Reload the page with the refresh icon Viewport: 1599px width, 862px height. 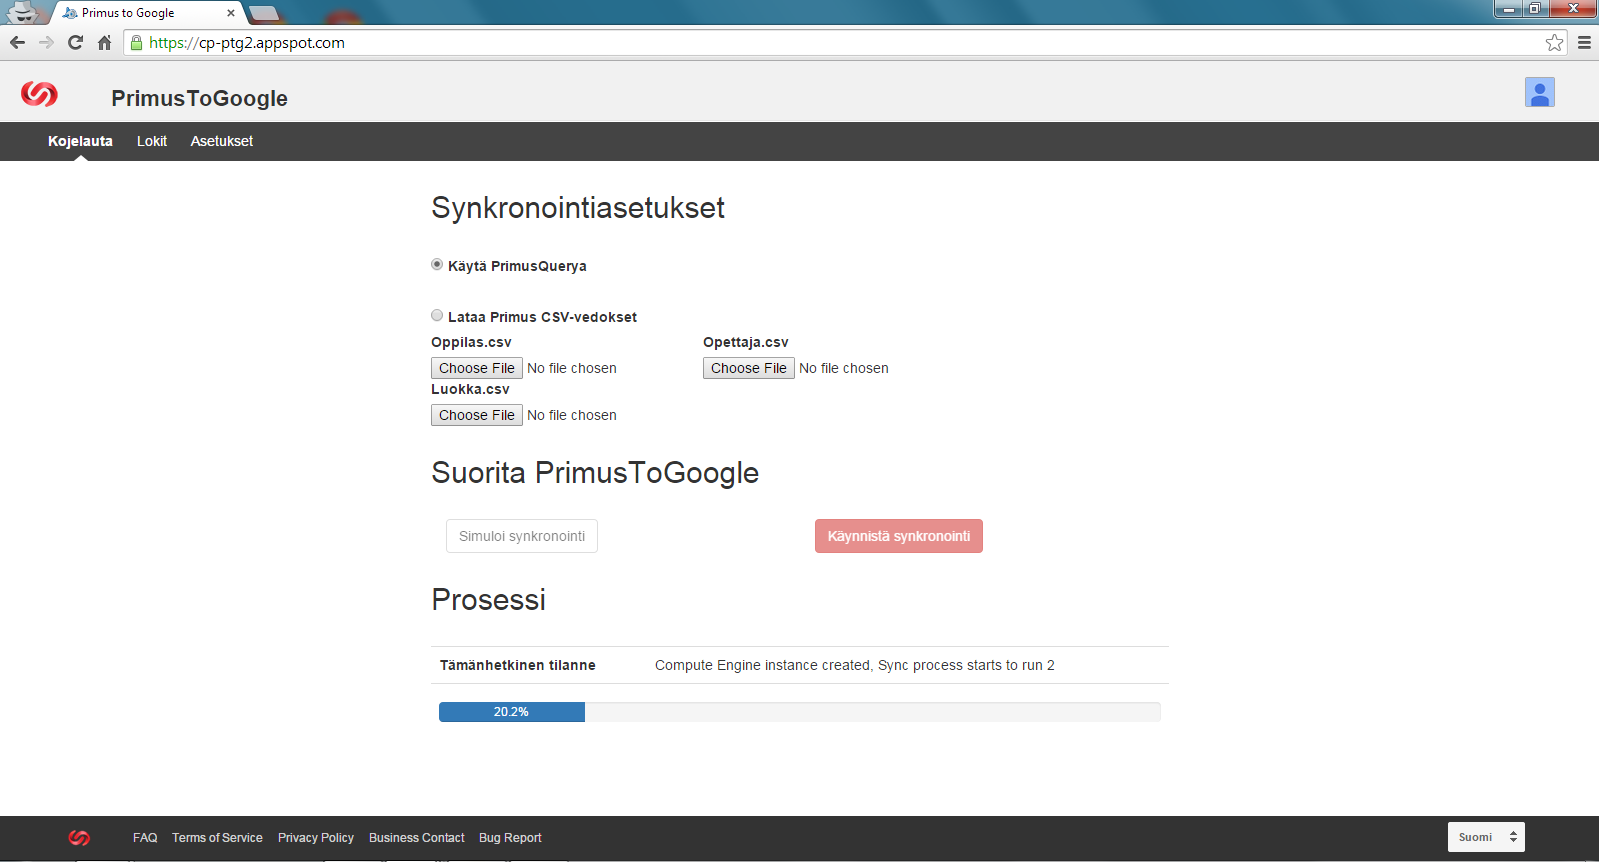point(75,42)
